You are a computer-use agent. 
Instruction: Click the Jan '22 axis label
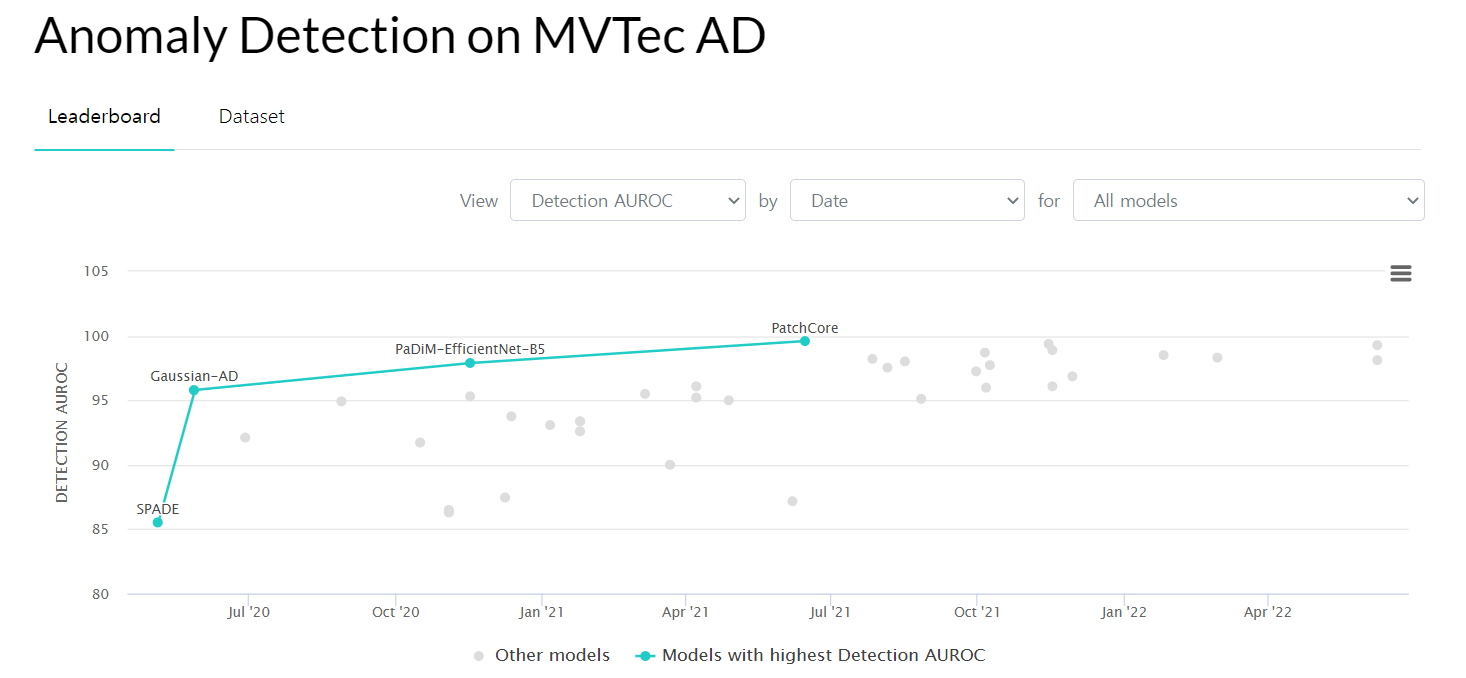pos(1124,611)
